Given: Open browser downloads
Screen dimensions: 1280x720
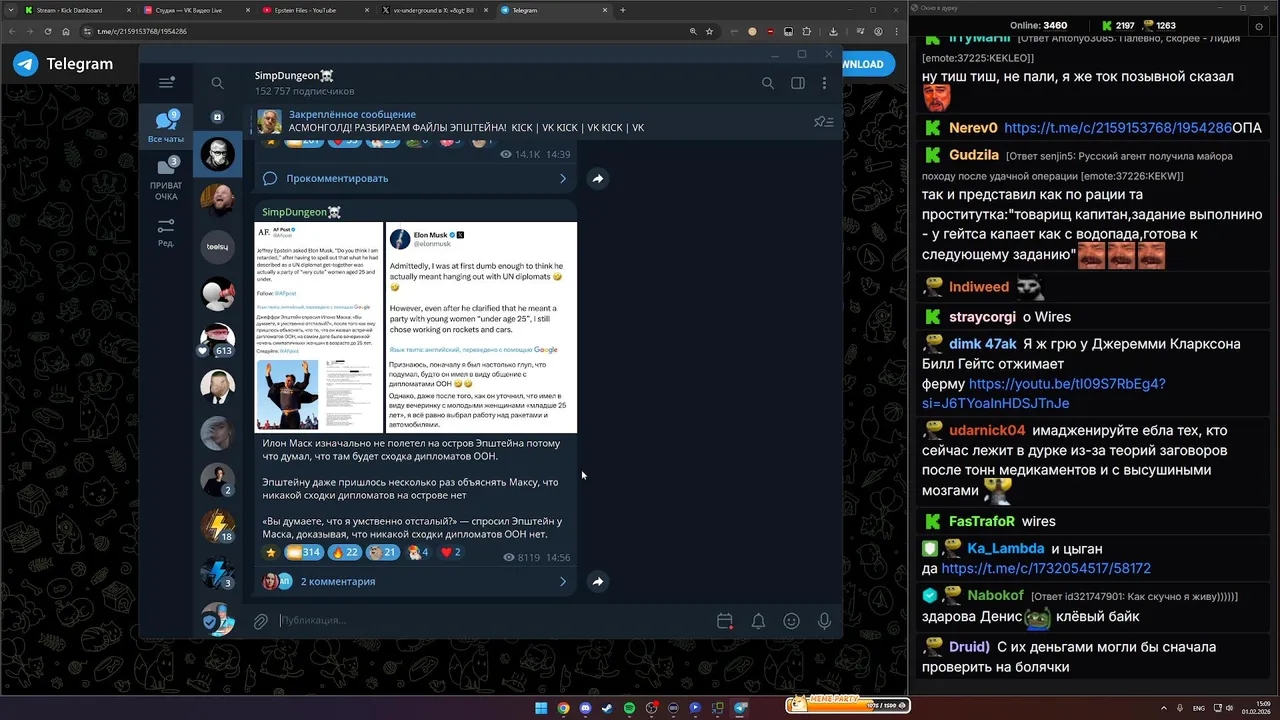Looking at the screenshot, I should pos(832,31).
